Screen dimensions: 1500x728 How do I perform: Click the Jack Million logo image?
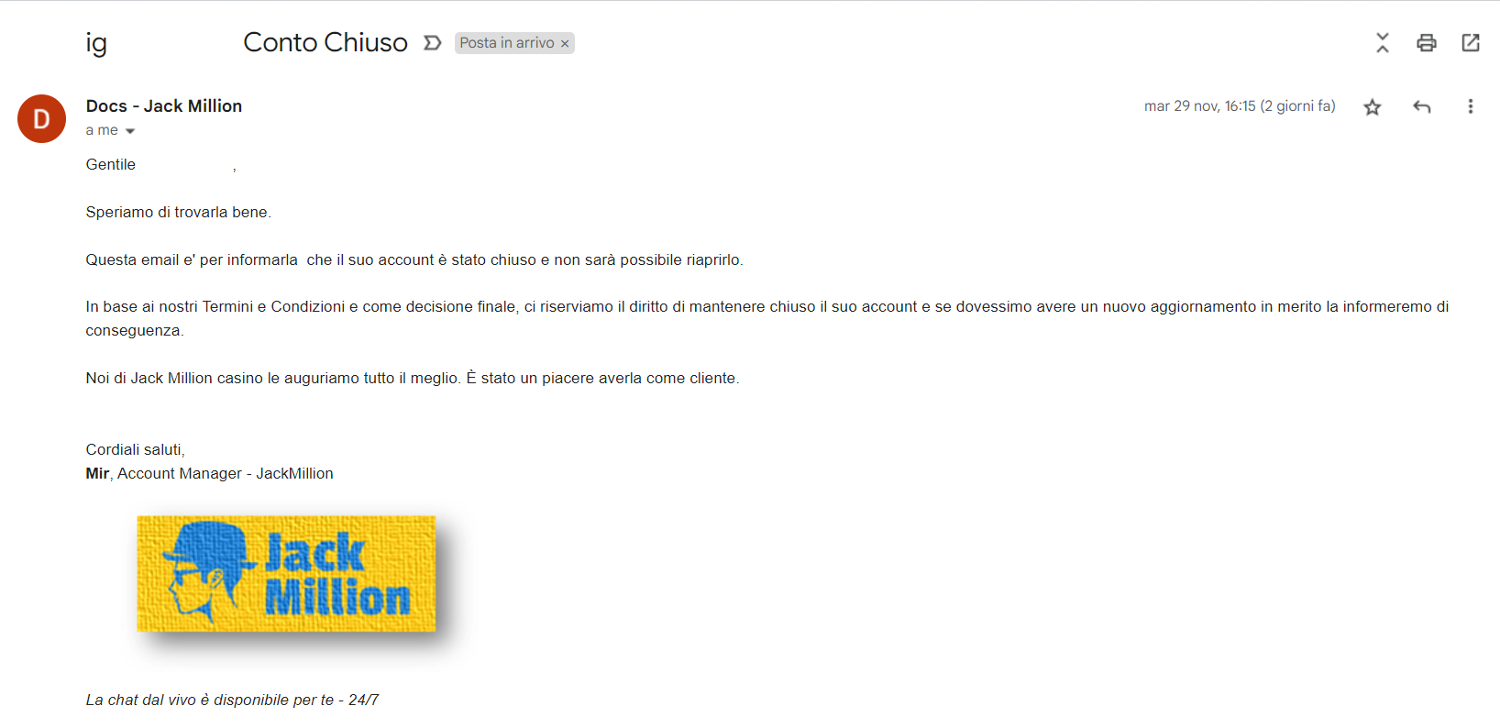point(286,574)
